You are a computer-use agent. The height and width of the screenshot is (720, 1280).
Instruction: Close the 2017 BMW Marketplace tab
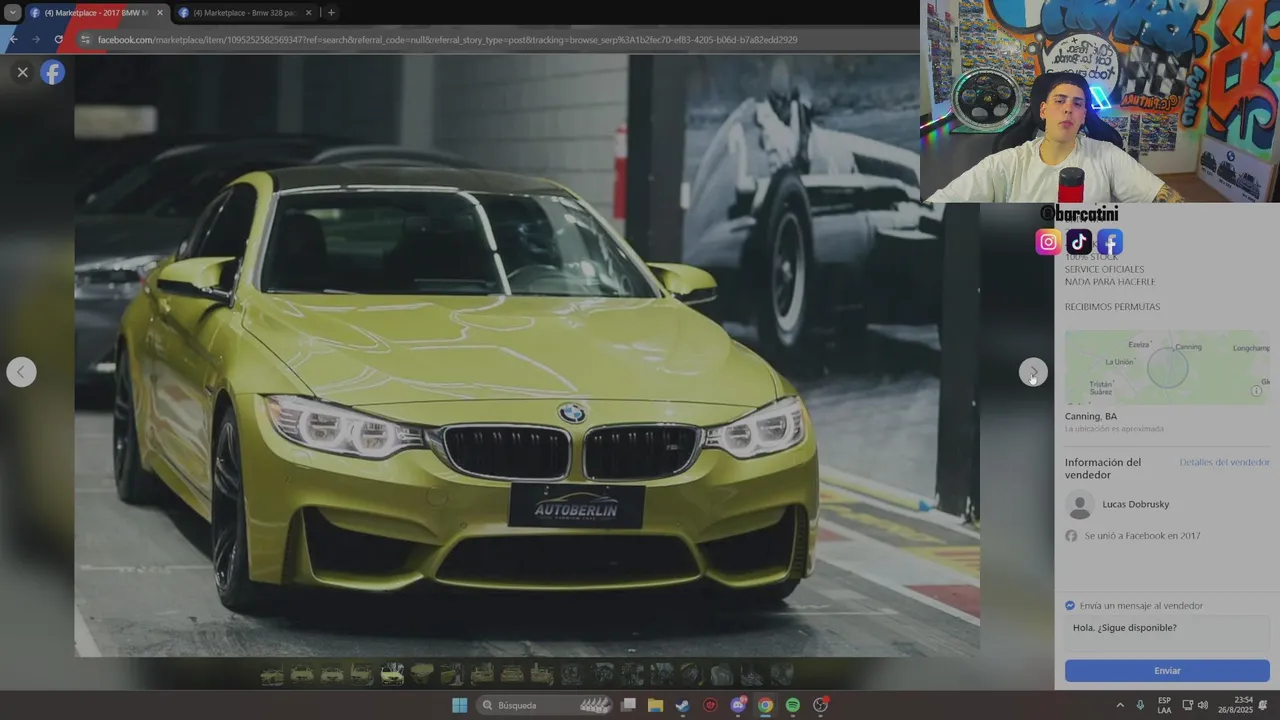click(158, 13)
